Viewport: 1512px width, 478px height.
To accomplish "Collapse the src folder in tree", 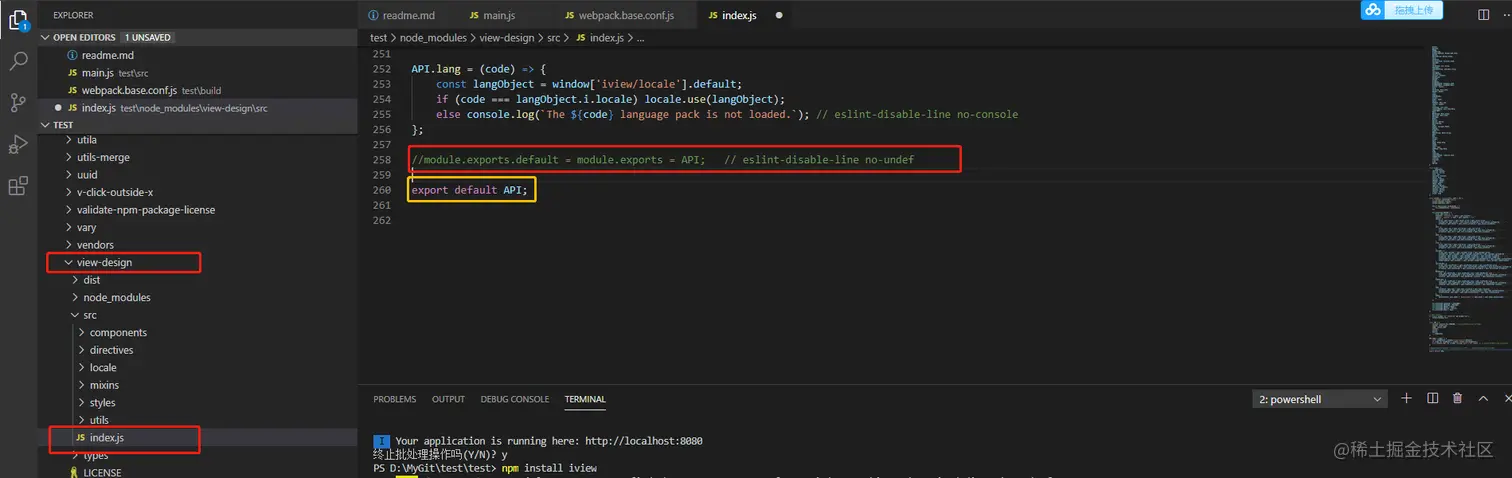I will coord(75,315).
